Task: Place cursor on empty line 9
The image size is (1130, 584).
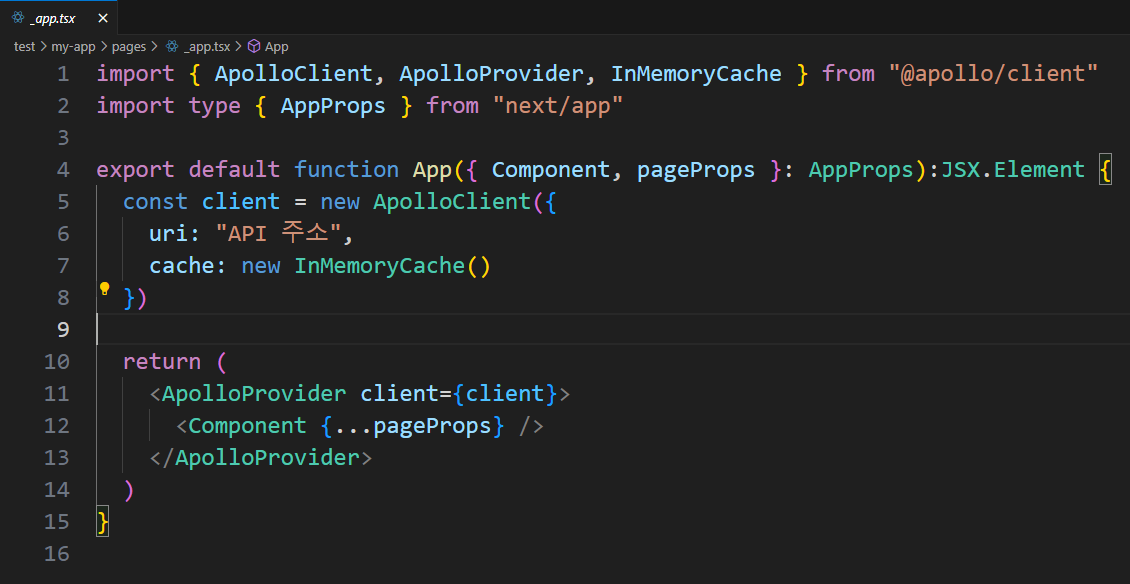Action: point(613,329)
